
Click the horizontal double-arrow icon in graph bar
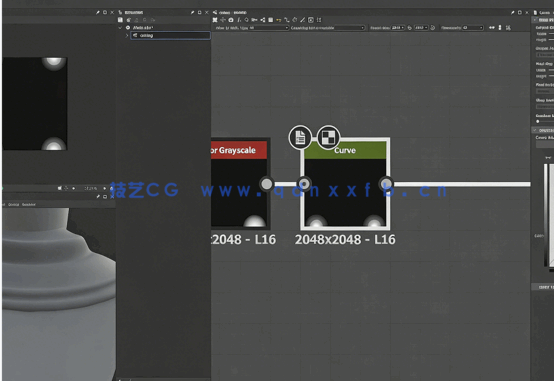point(491,28)
